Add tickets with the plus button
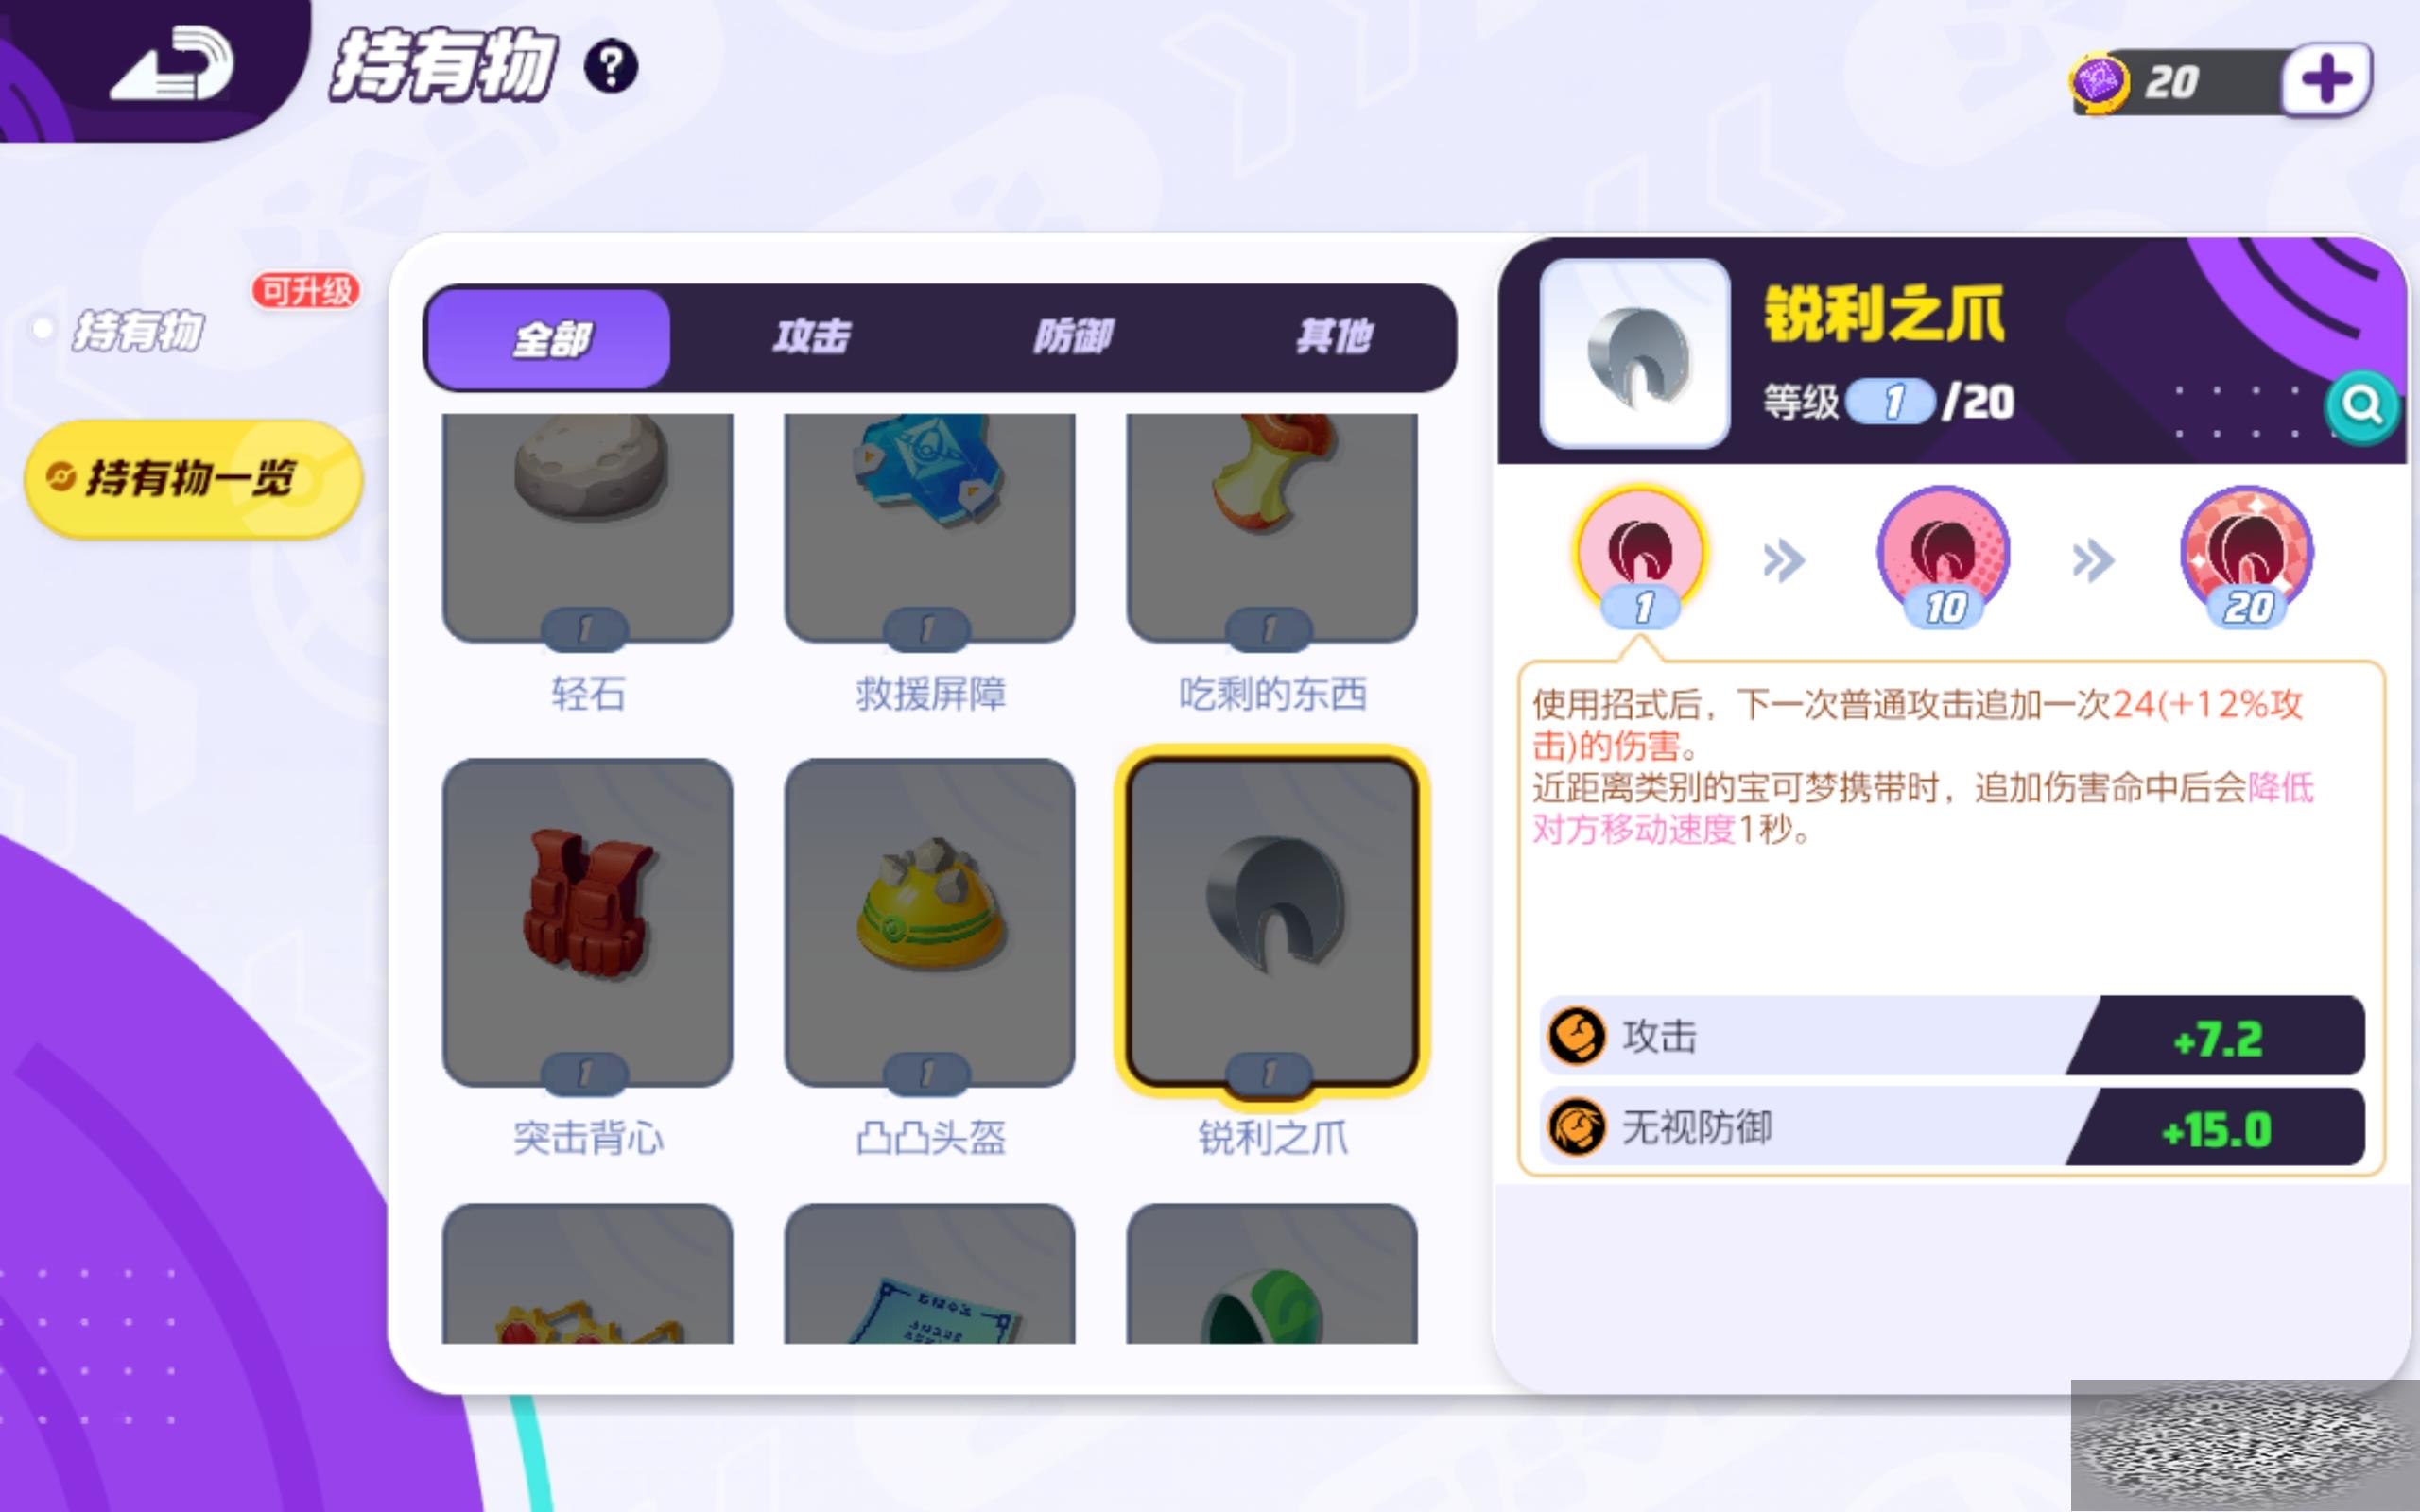Image resolution: width=2420 pixels, height=1512 pixels. (x=2326, y=80)
